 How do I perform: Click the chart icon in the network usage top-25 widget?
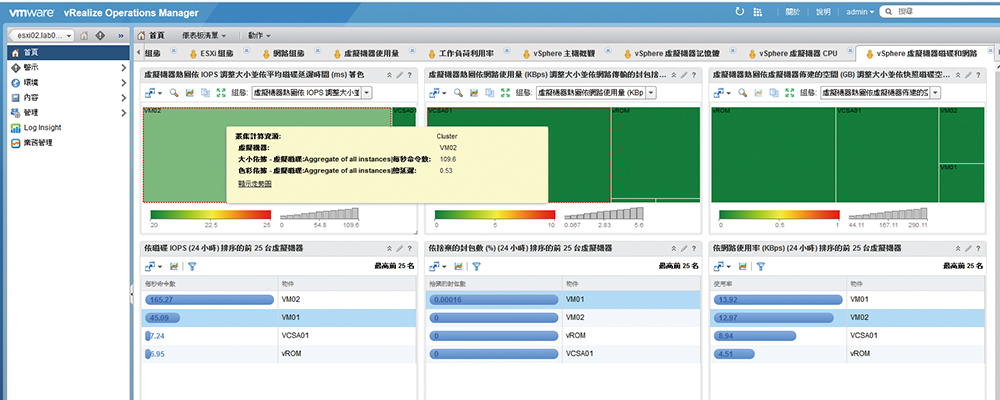click(743, 266)
